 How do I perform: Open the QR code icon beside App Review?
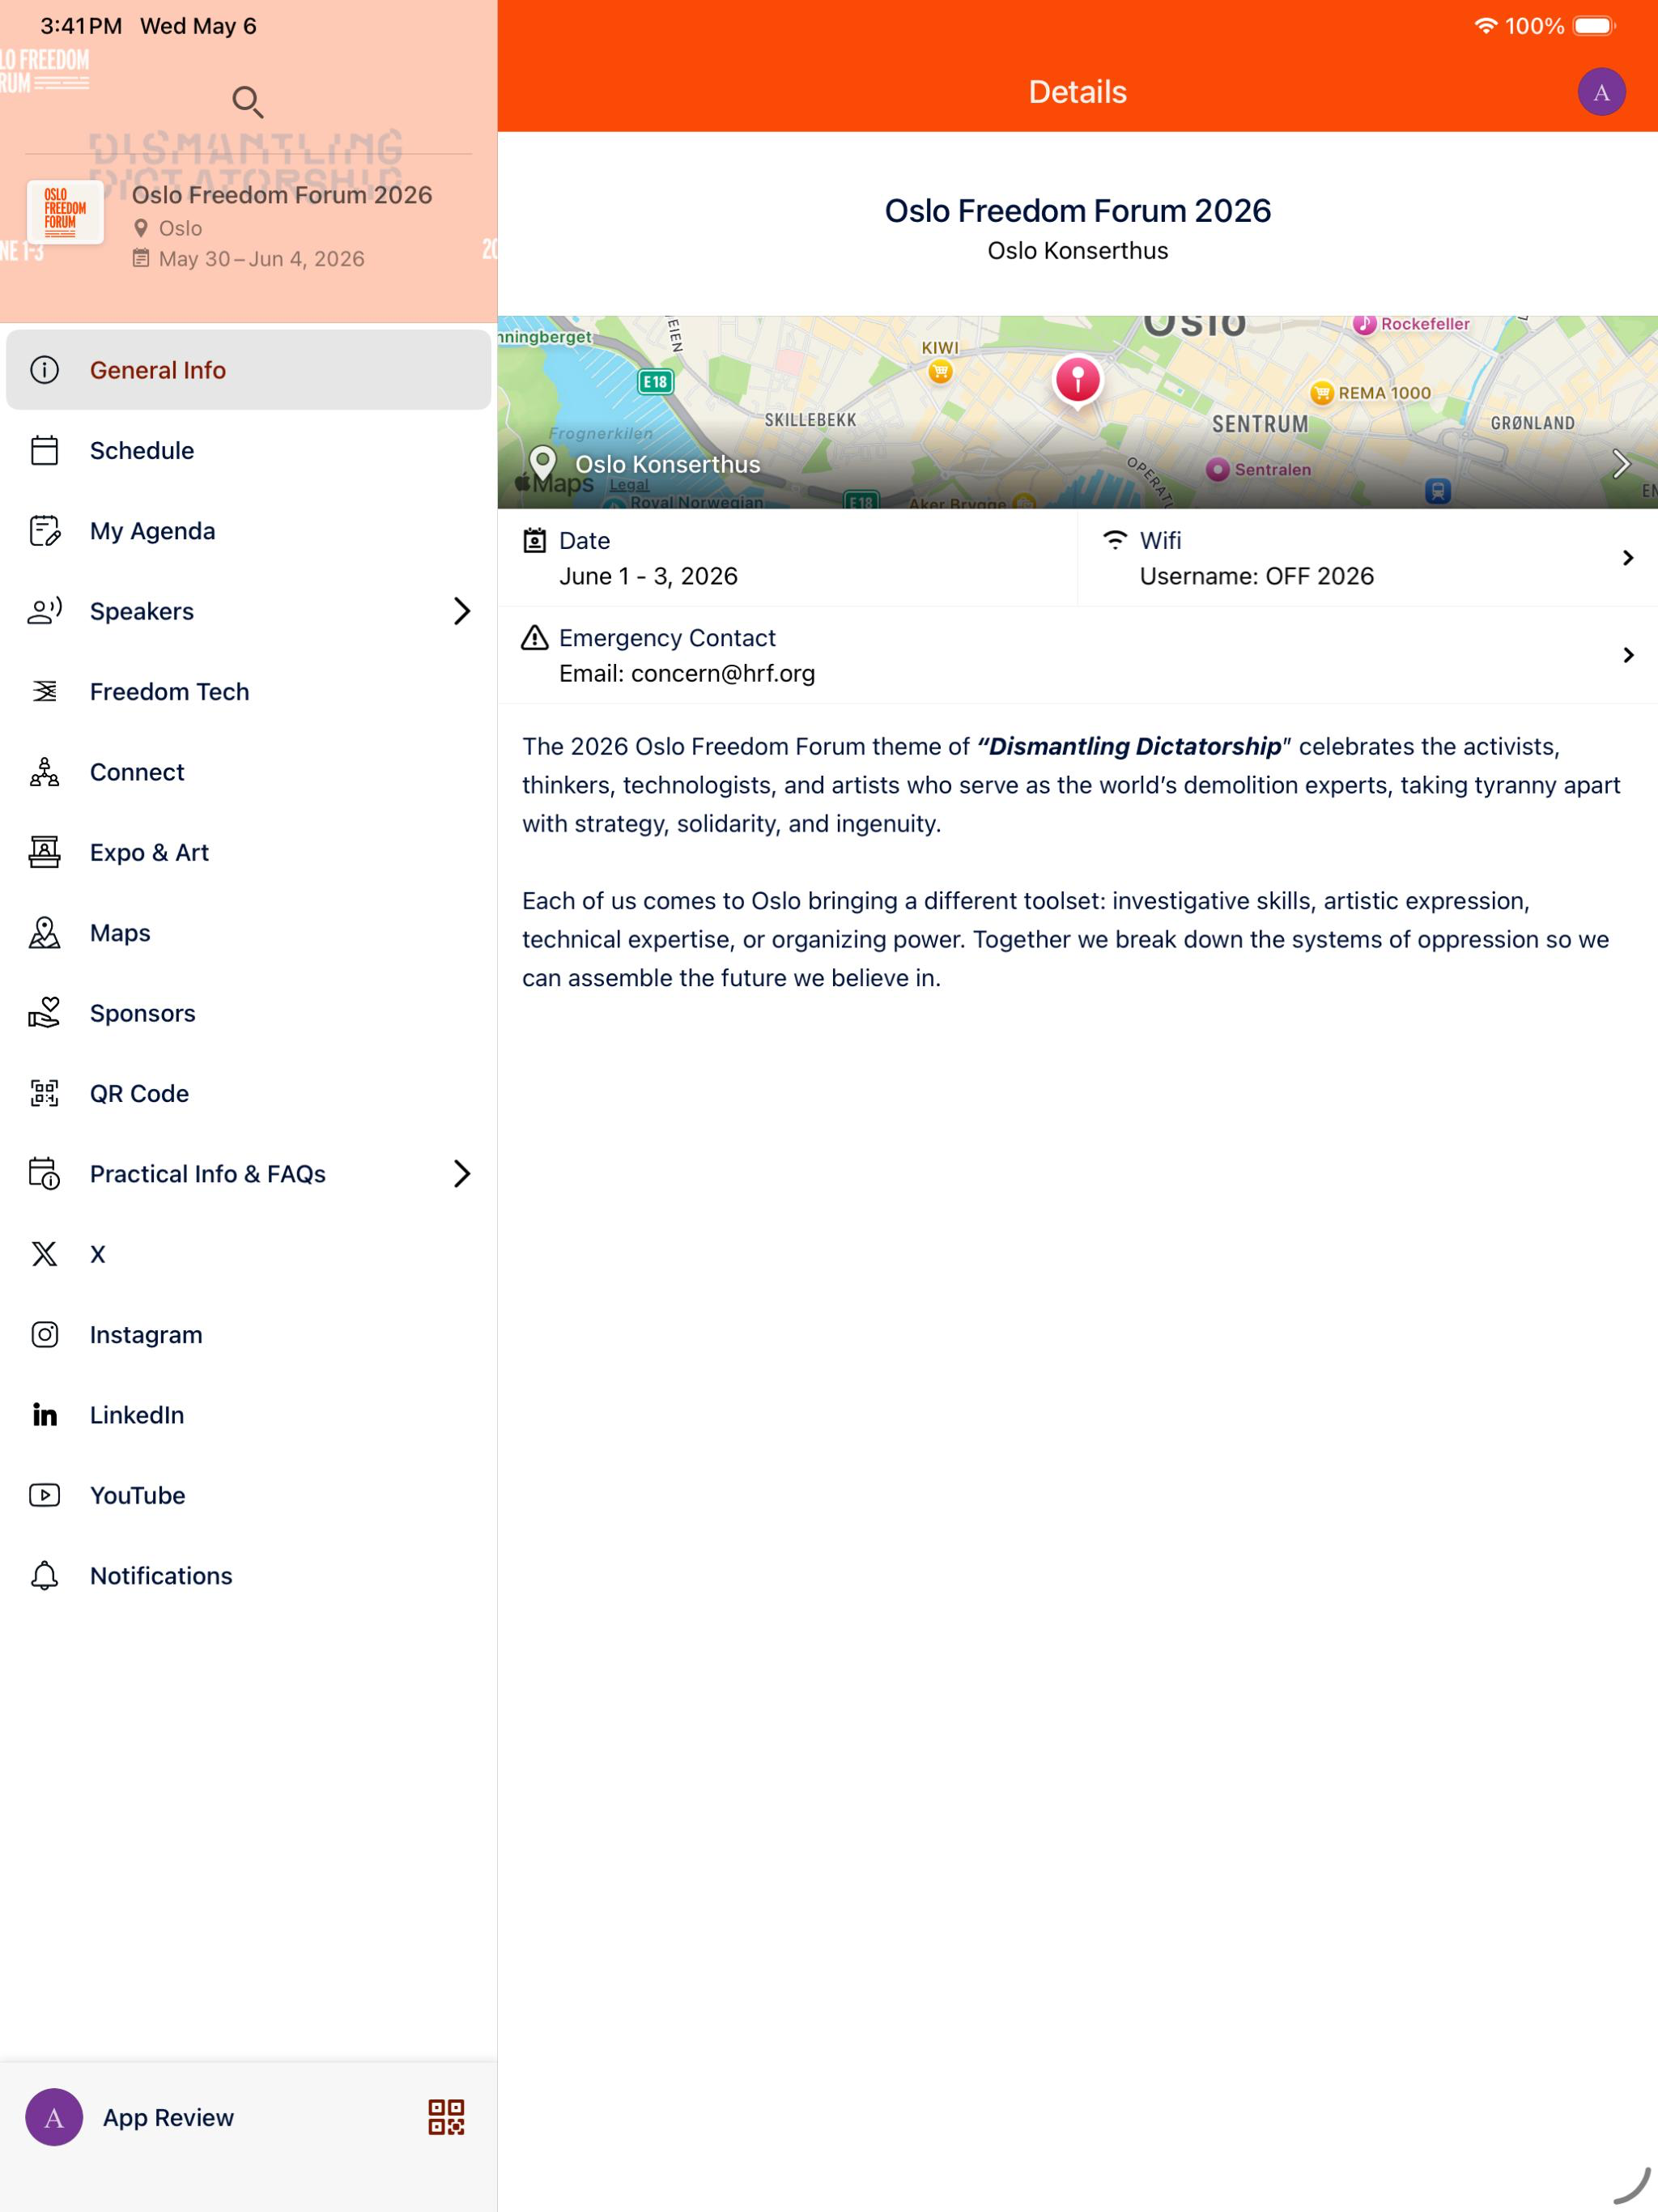(x=446, y=2117)
